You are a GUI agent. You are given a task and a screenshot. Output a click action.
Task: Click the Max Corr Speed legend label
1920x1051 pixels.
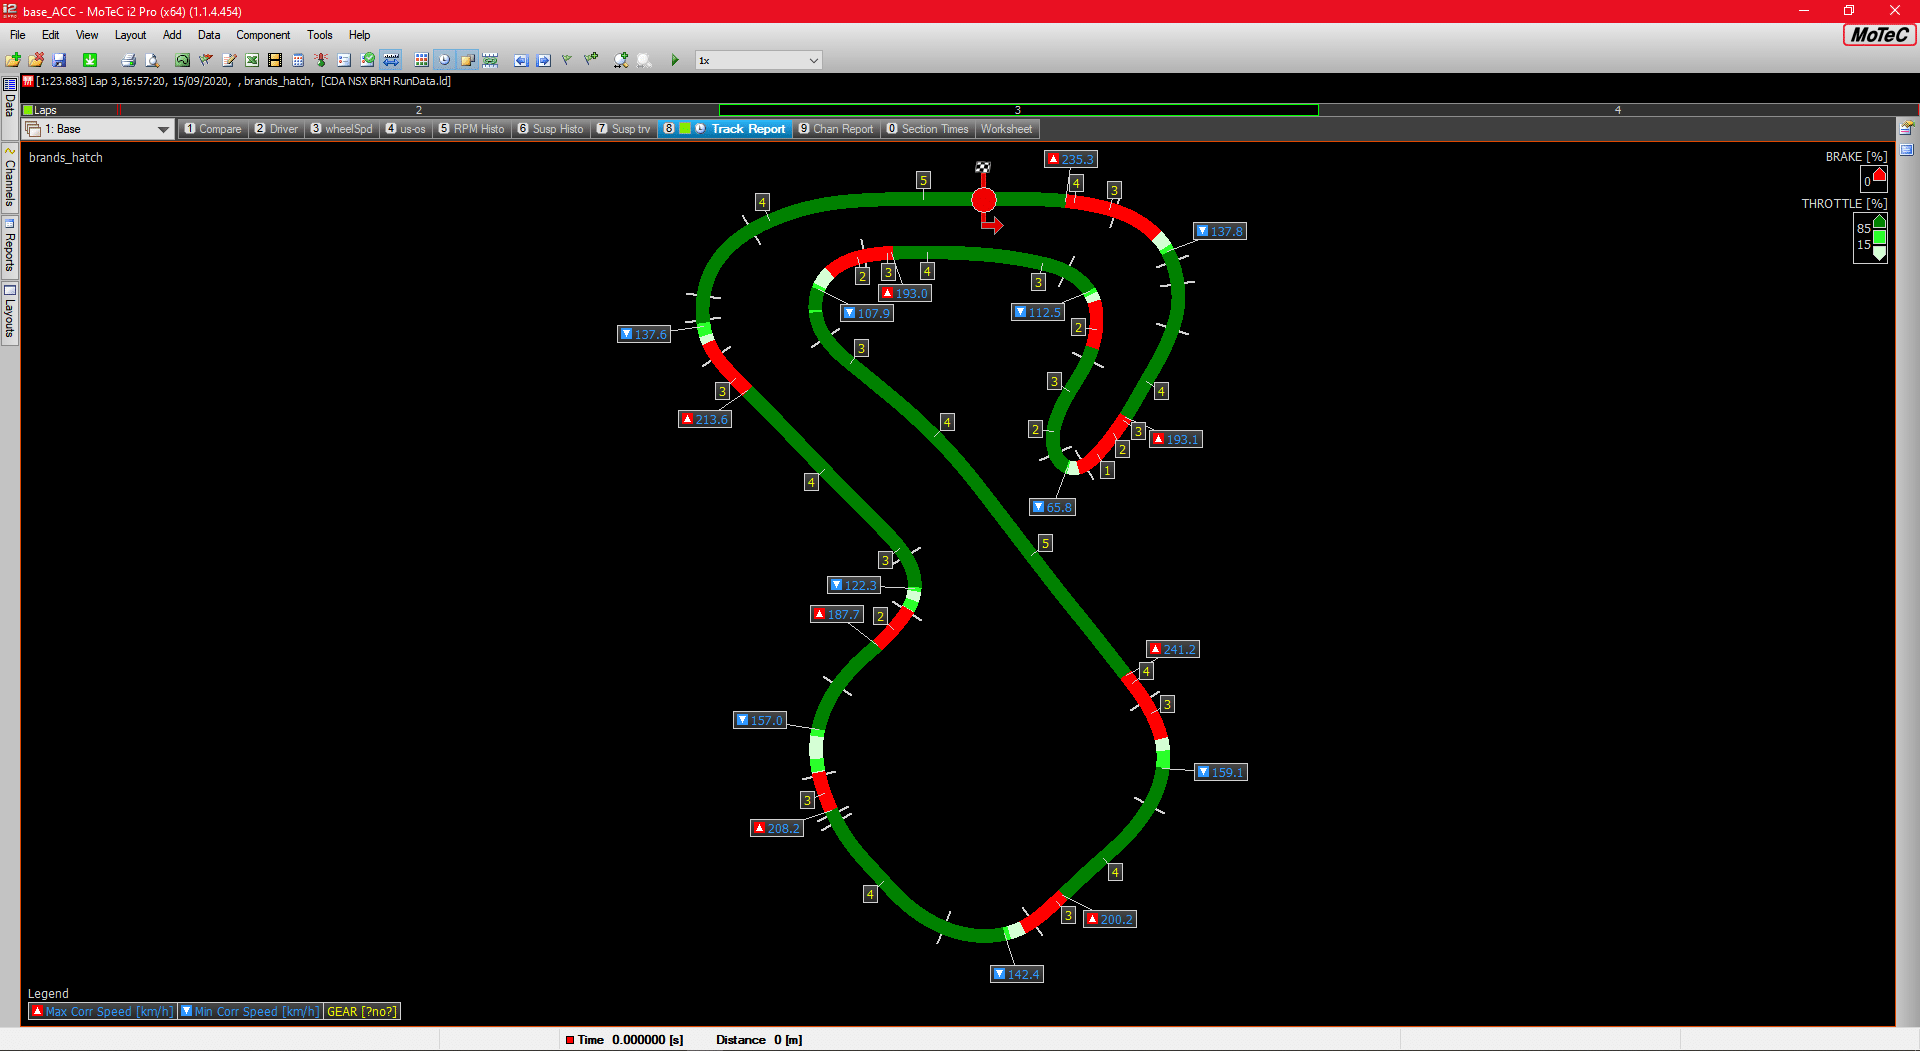pyautogui.click(x=102, y=1012)
